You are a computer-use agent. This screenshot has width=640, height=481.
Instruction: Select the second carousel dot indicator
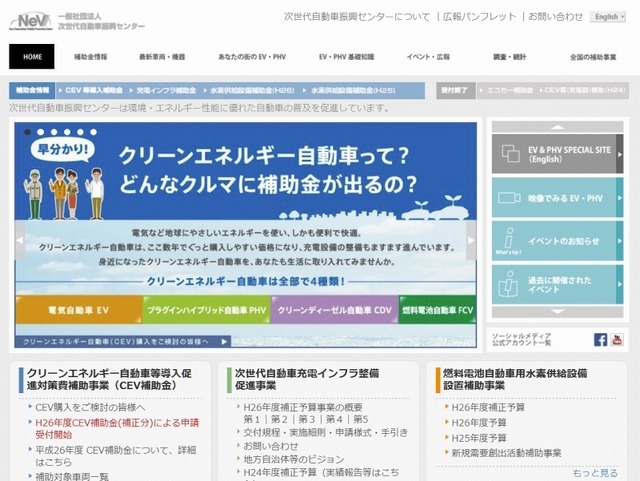40,132
